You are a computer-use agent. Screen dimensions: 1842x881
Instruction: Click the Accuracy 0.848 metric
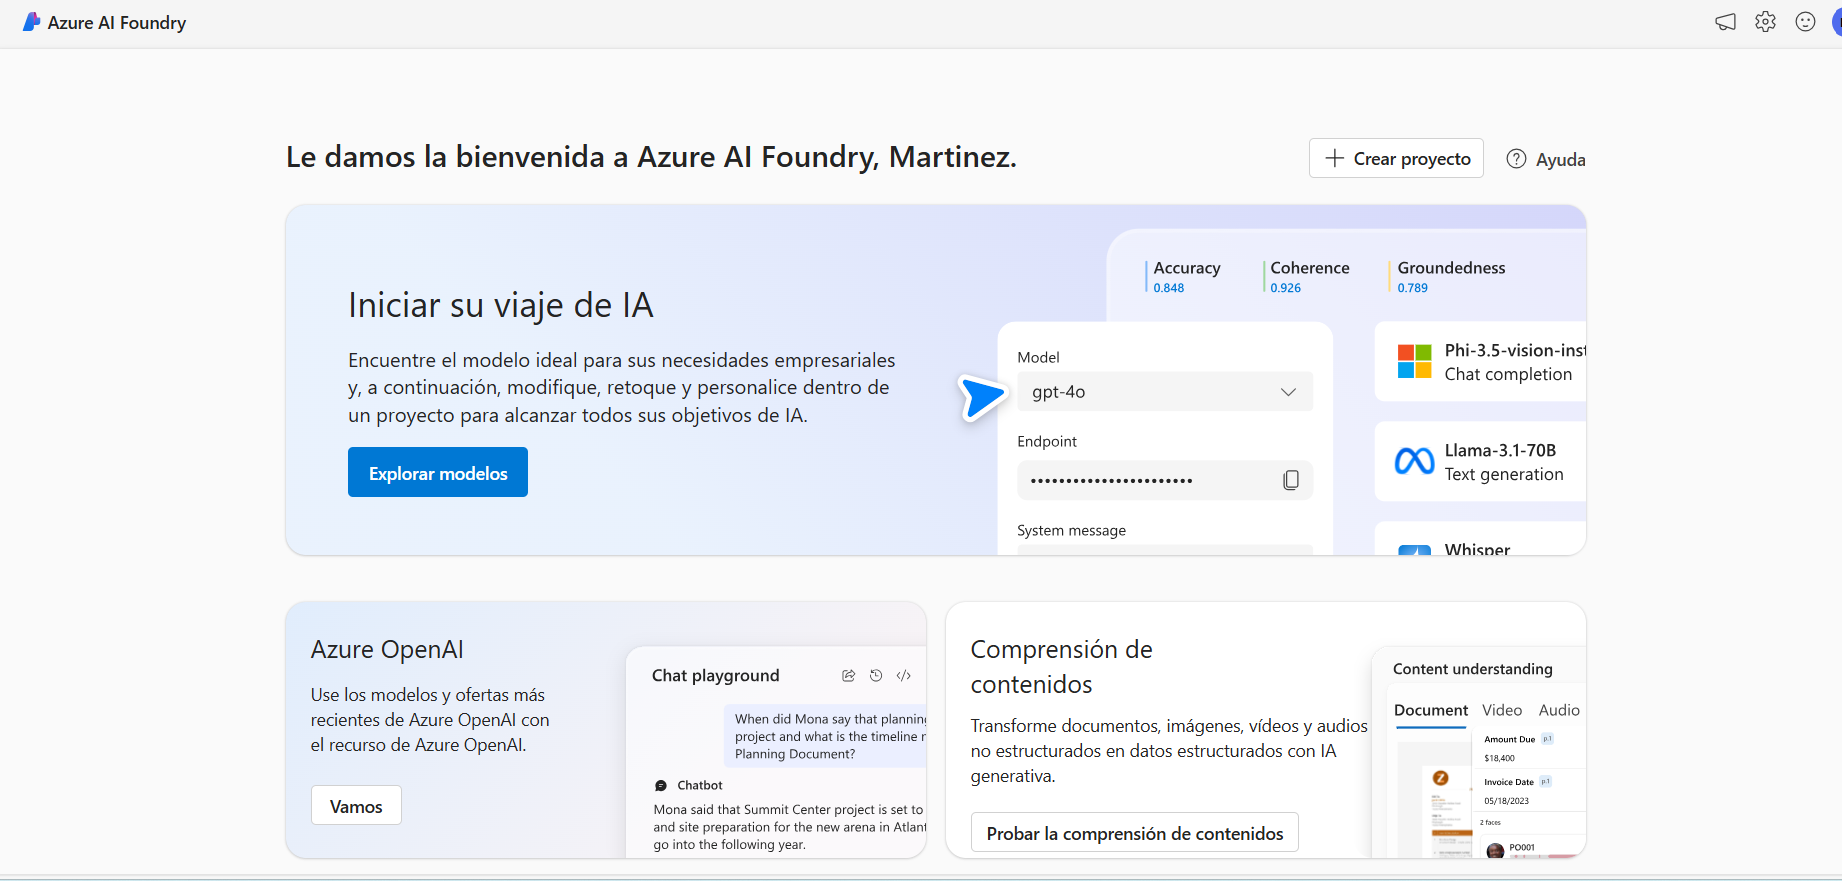(1186, 276)
